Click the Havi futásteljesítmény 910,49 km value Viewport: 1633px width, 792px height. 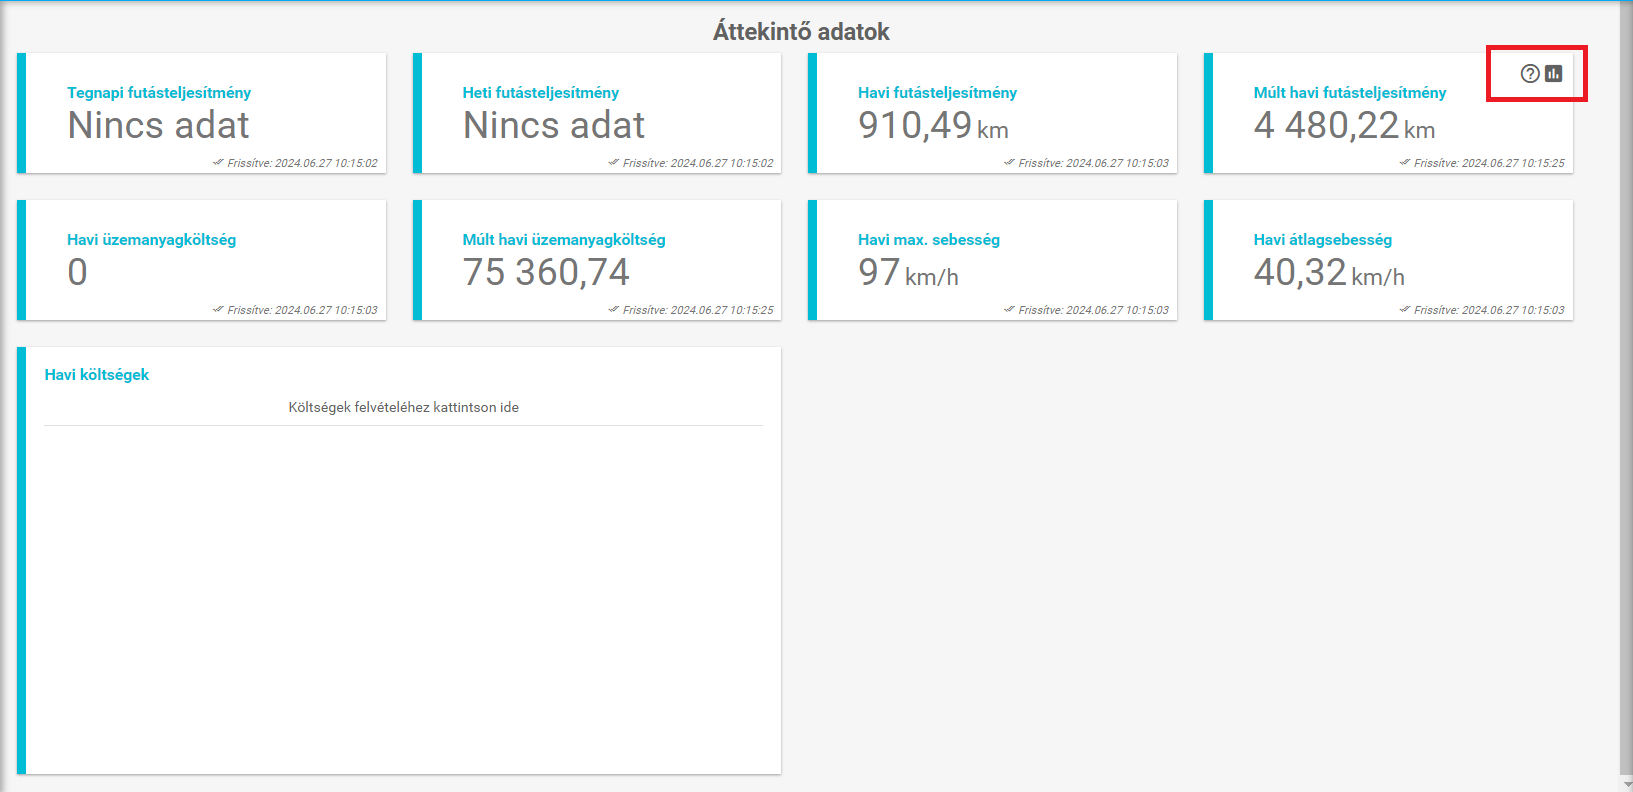(x=932, y=126)
